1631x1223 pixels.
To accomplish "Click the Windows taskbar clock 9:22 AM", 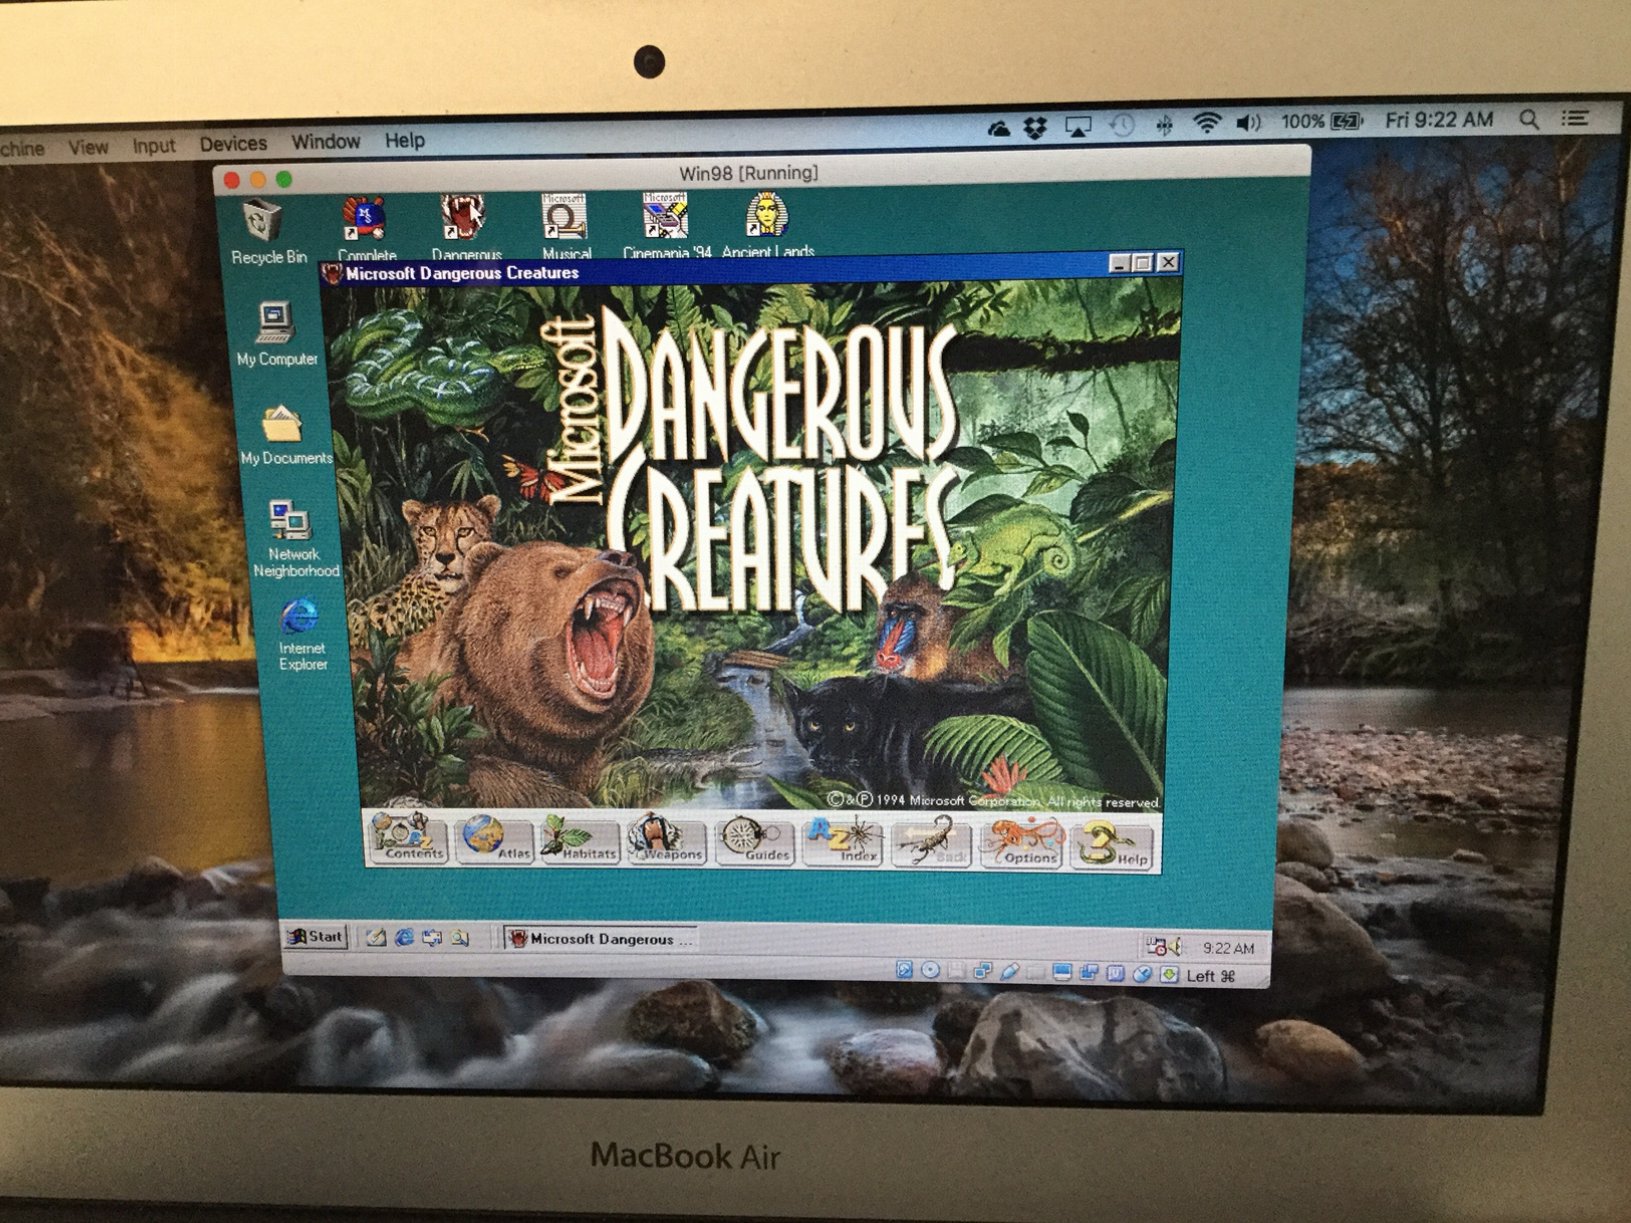I will 1228,948.
